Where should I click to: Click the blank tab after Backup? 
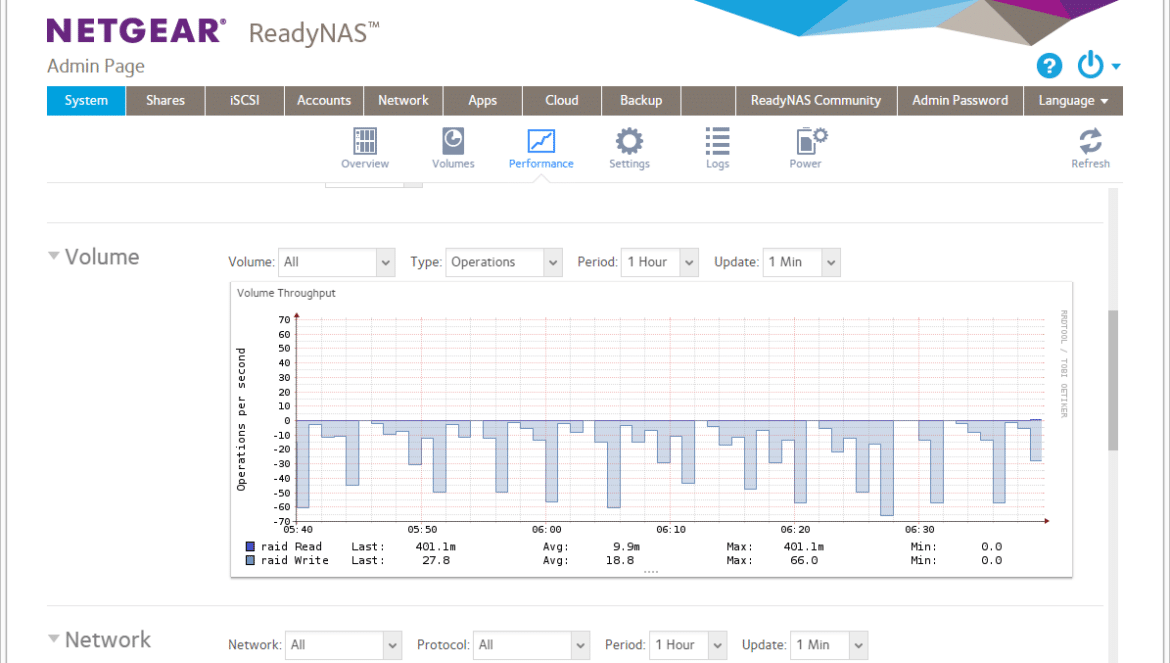[708, 101]
